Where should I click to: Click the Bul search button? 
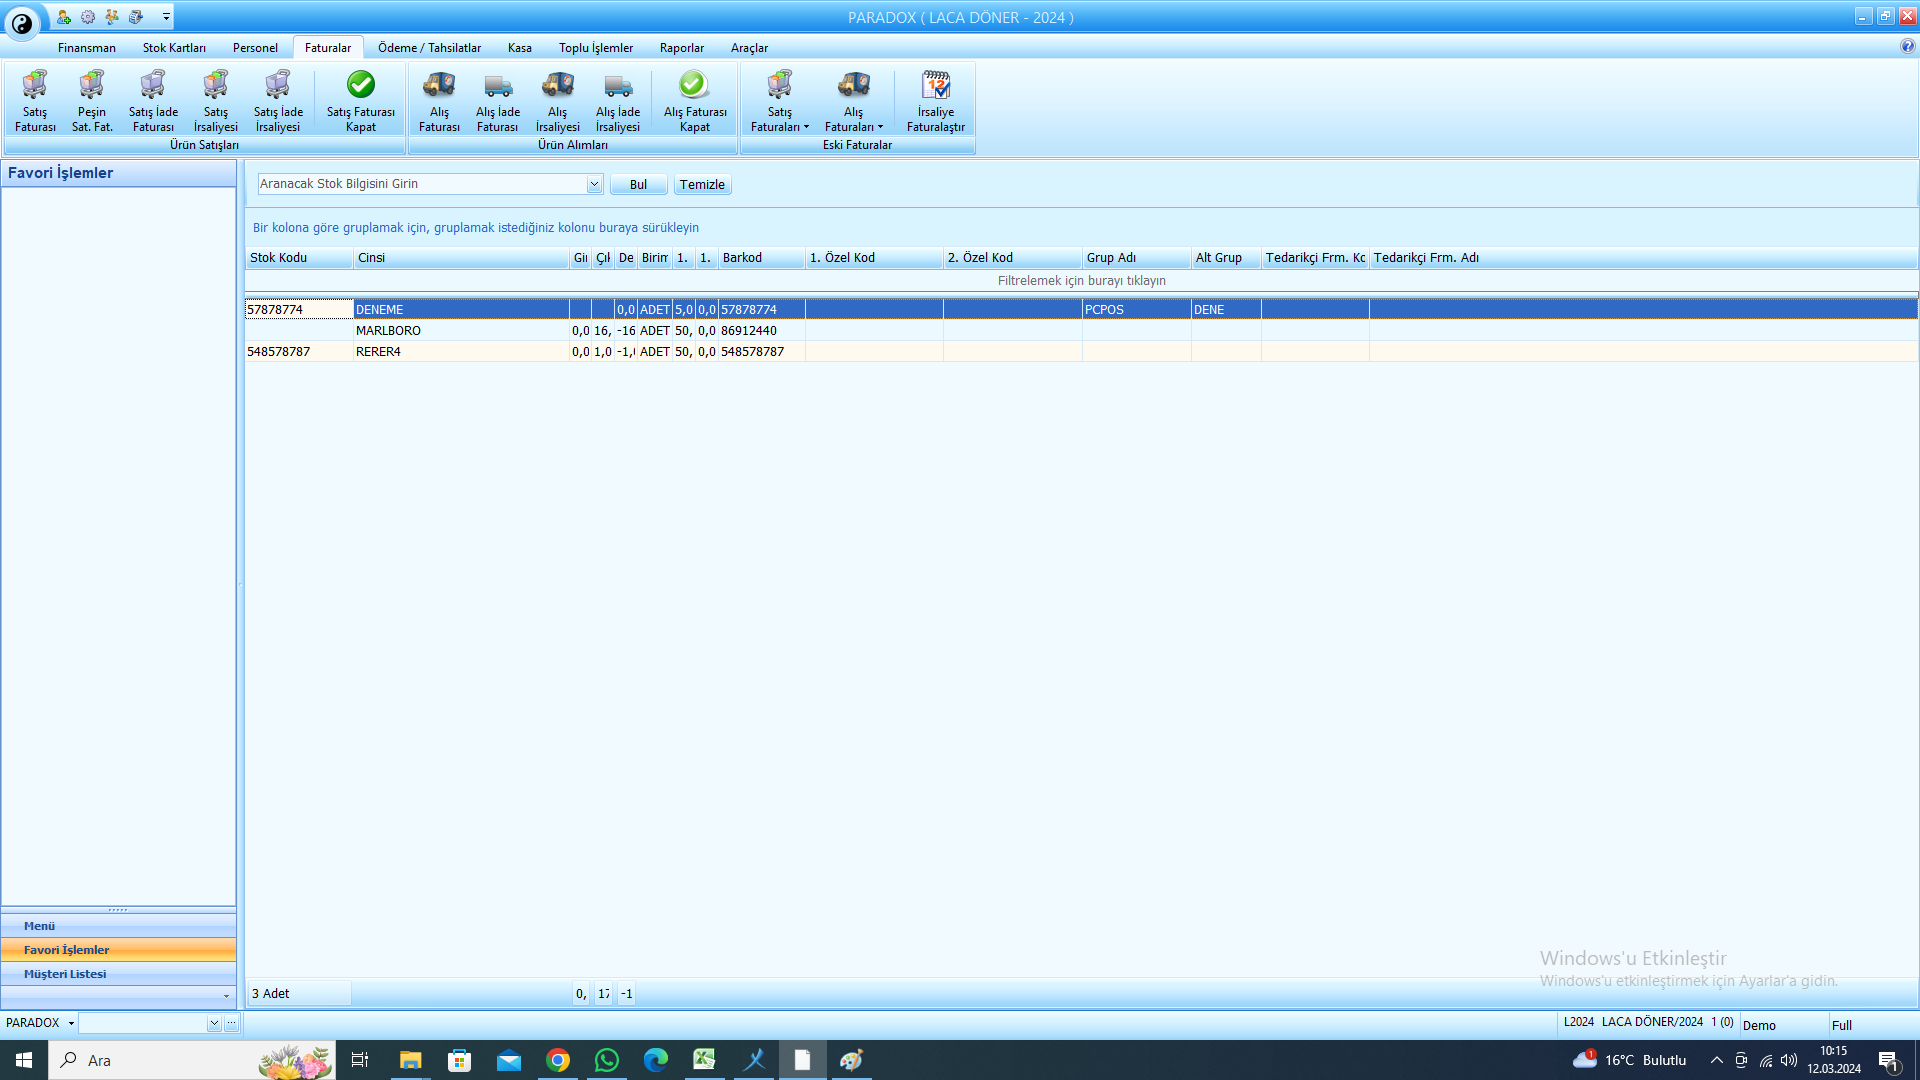pyautogui.click(x=638, y=185)
